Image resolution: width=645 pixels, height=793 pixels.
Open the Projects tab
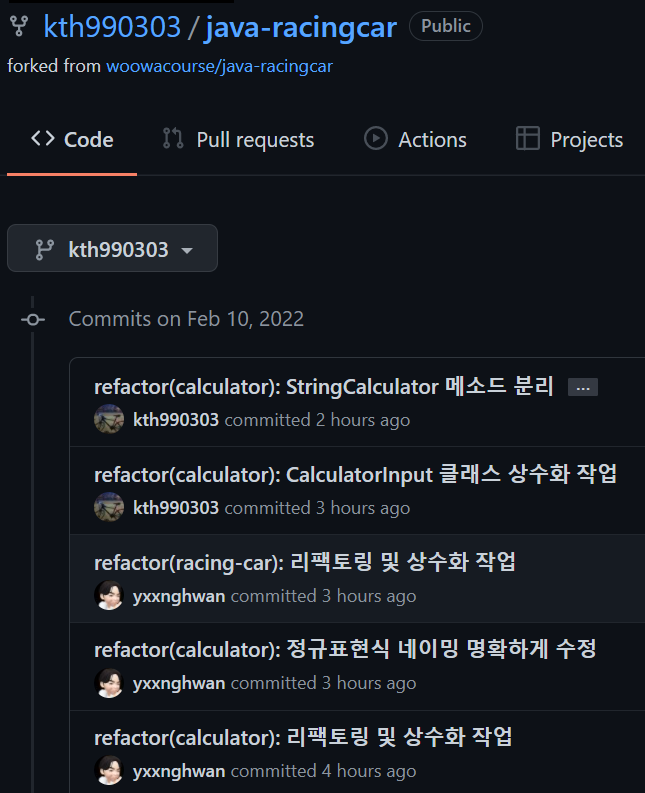[x=570, y=140]
